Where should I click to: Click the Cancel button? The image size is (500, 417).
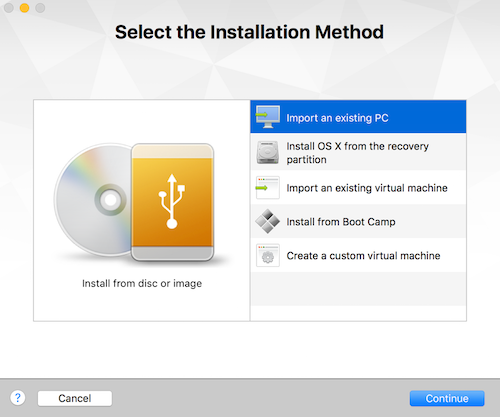coord(75,398)
